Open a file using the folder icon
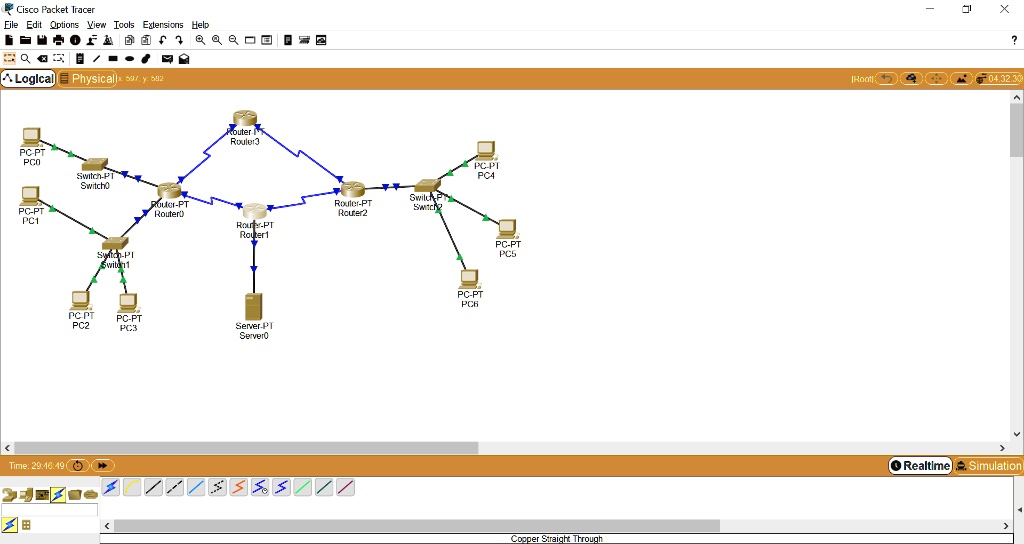Screen dimensions: 1024x544 25,40
